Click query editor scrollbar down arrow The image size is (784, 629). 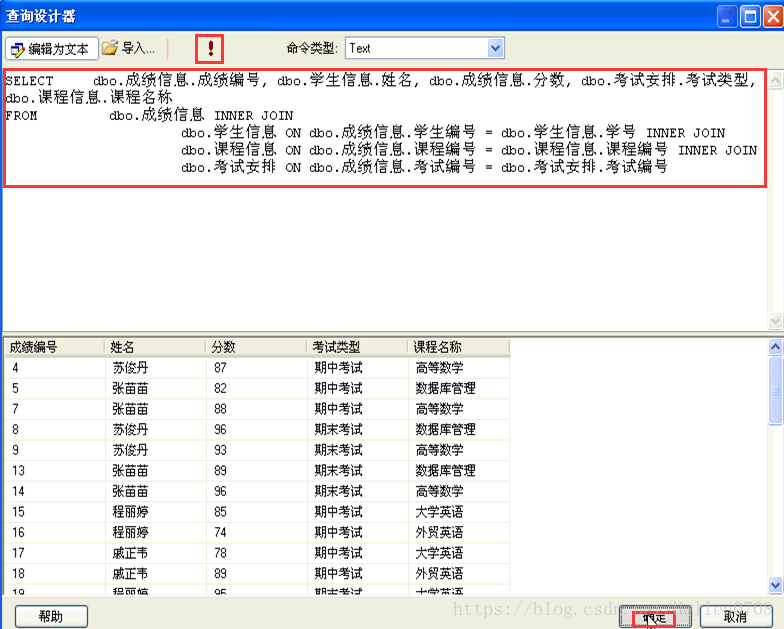tap(775, 320)
